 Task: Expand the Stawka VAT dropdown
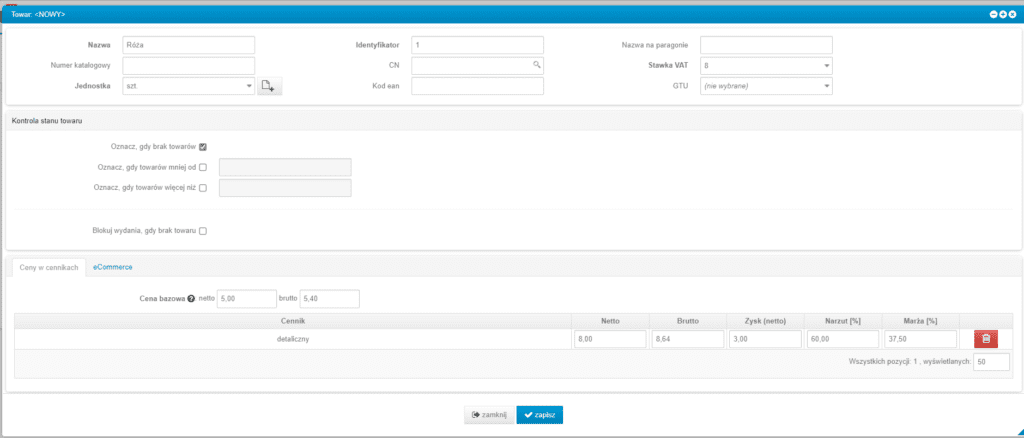pyautogui.click(x=826, y=66)
